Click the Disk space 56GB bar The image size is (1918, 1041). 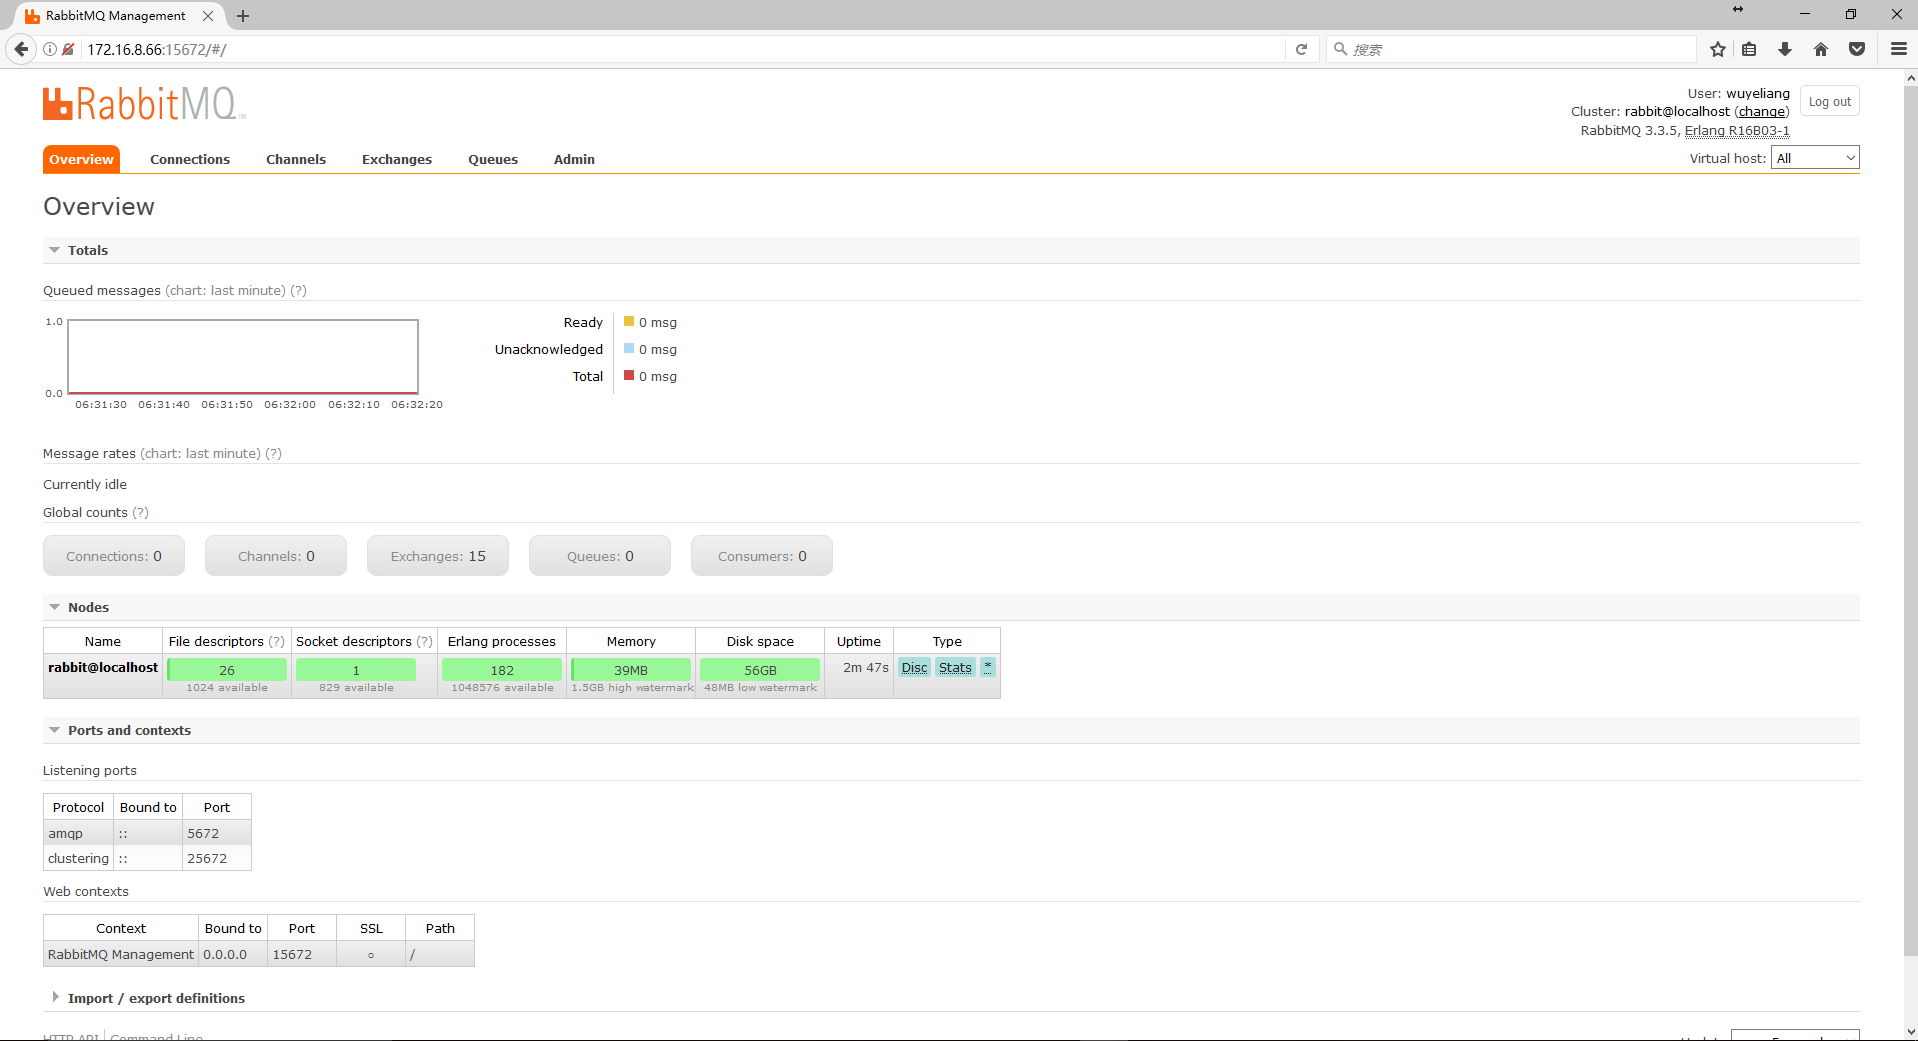click(760, 669)
